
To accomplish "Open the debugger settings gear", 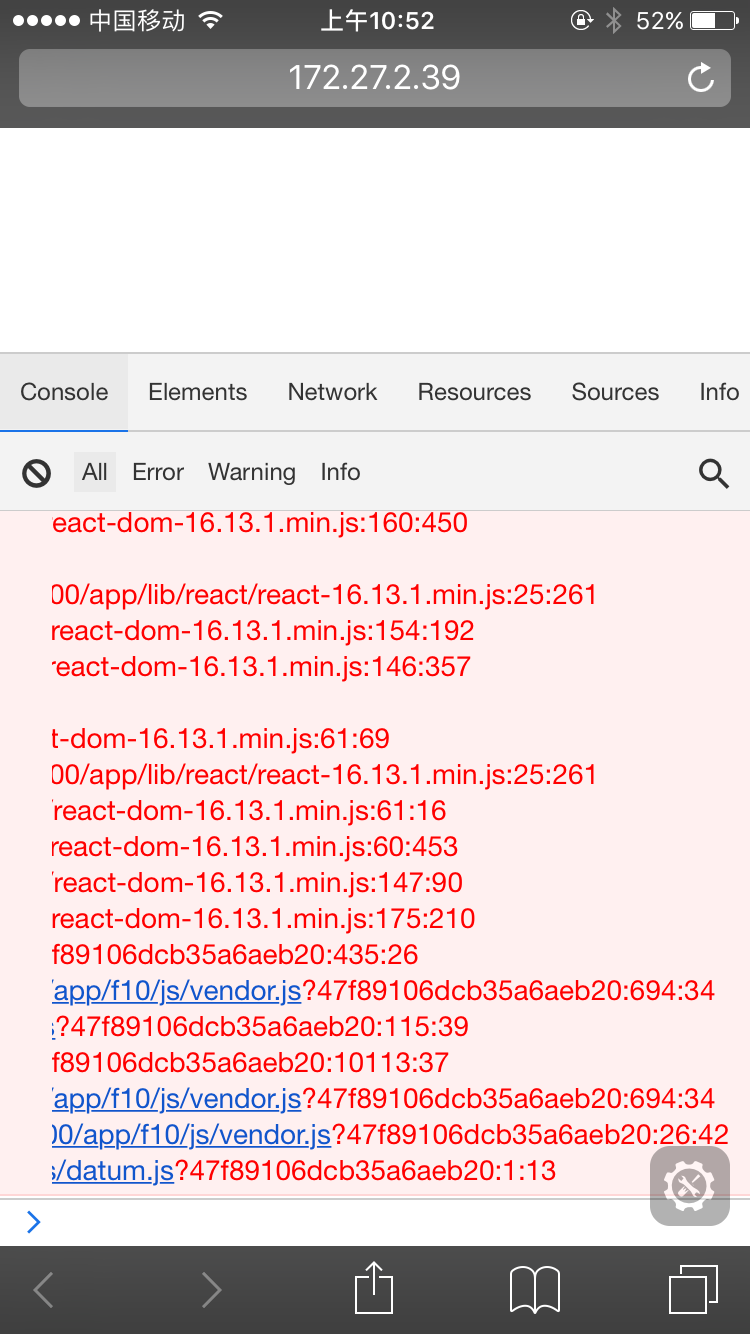I will (x=689, y=1186).
